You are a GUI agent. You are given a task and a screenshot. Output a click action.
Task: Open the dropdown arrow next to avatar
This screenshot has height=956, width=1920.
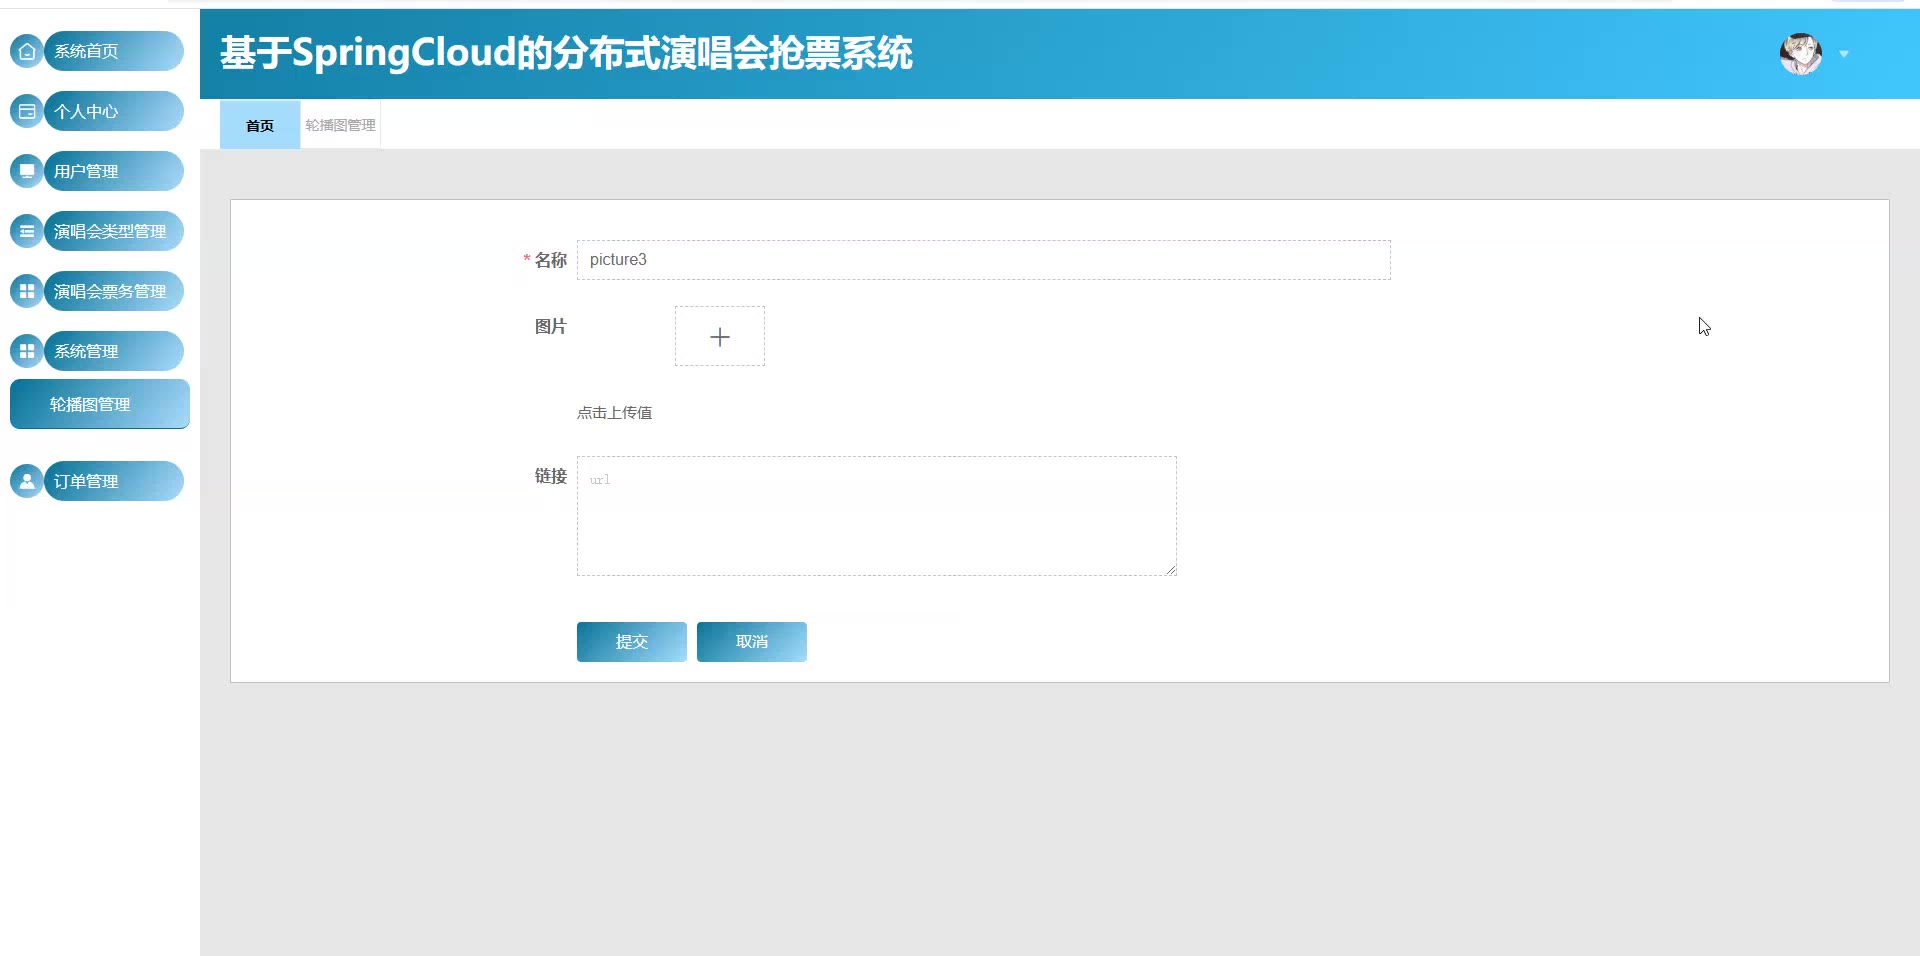pyautogui.click(x=1844, y=54)
